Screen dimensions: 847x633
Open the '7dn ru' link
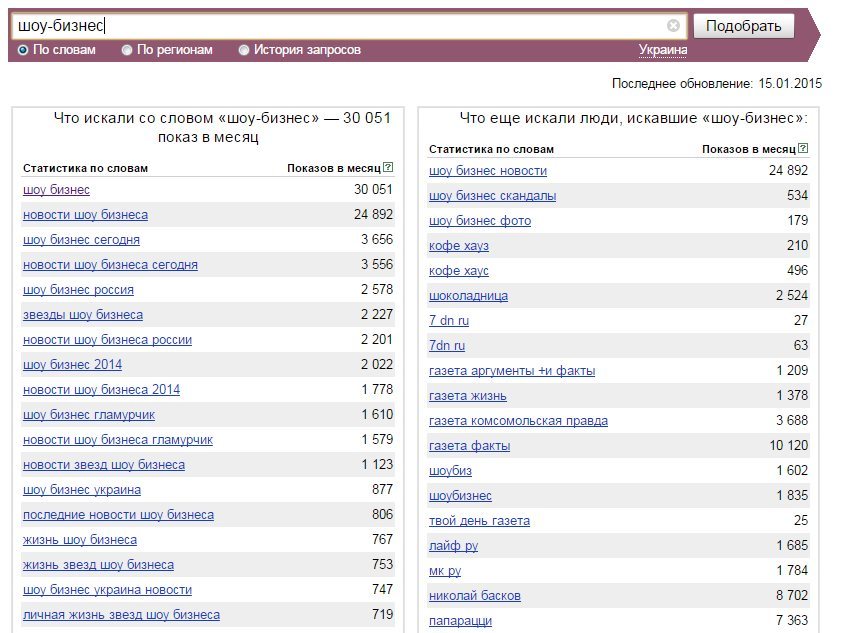[447, 346]
